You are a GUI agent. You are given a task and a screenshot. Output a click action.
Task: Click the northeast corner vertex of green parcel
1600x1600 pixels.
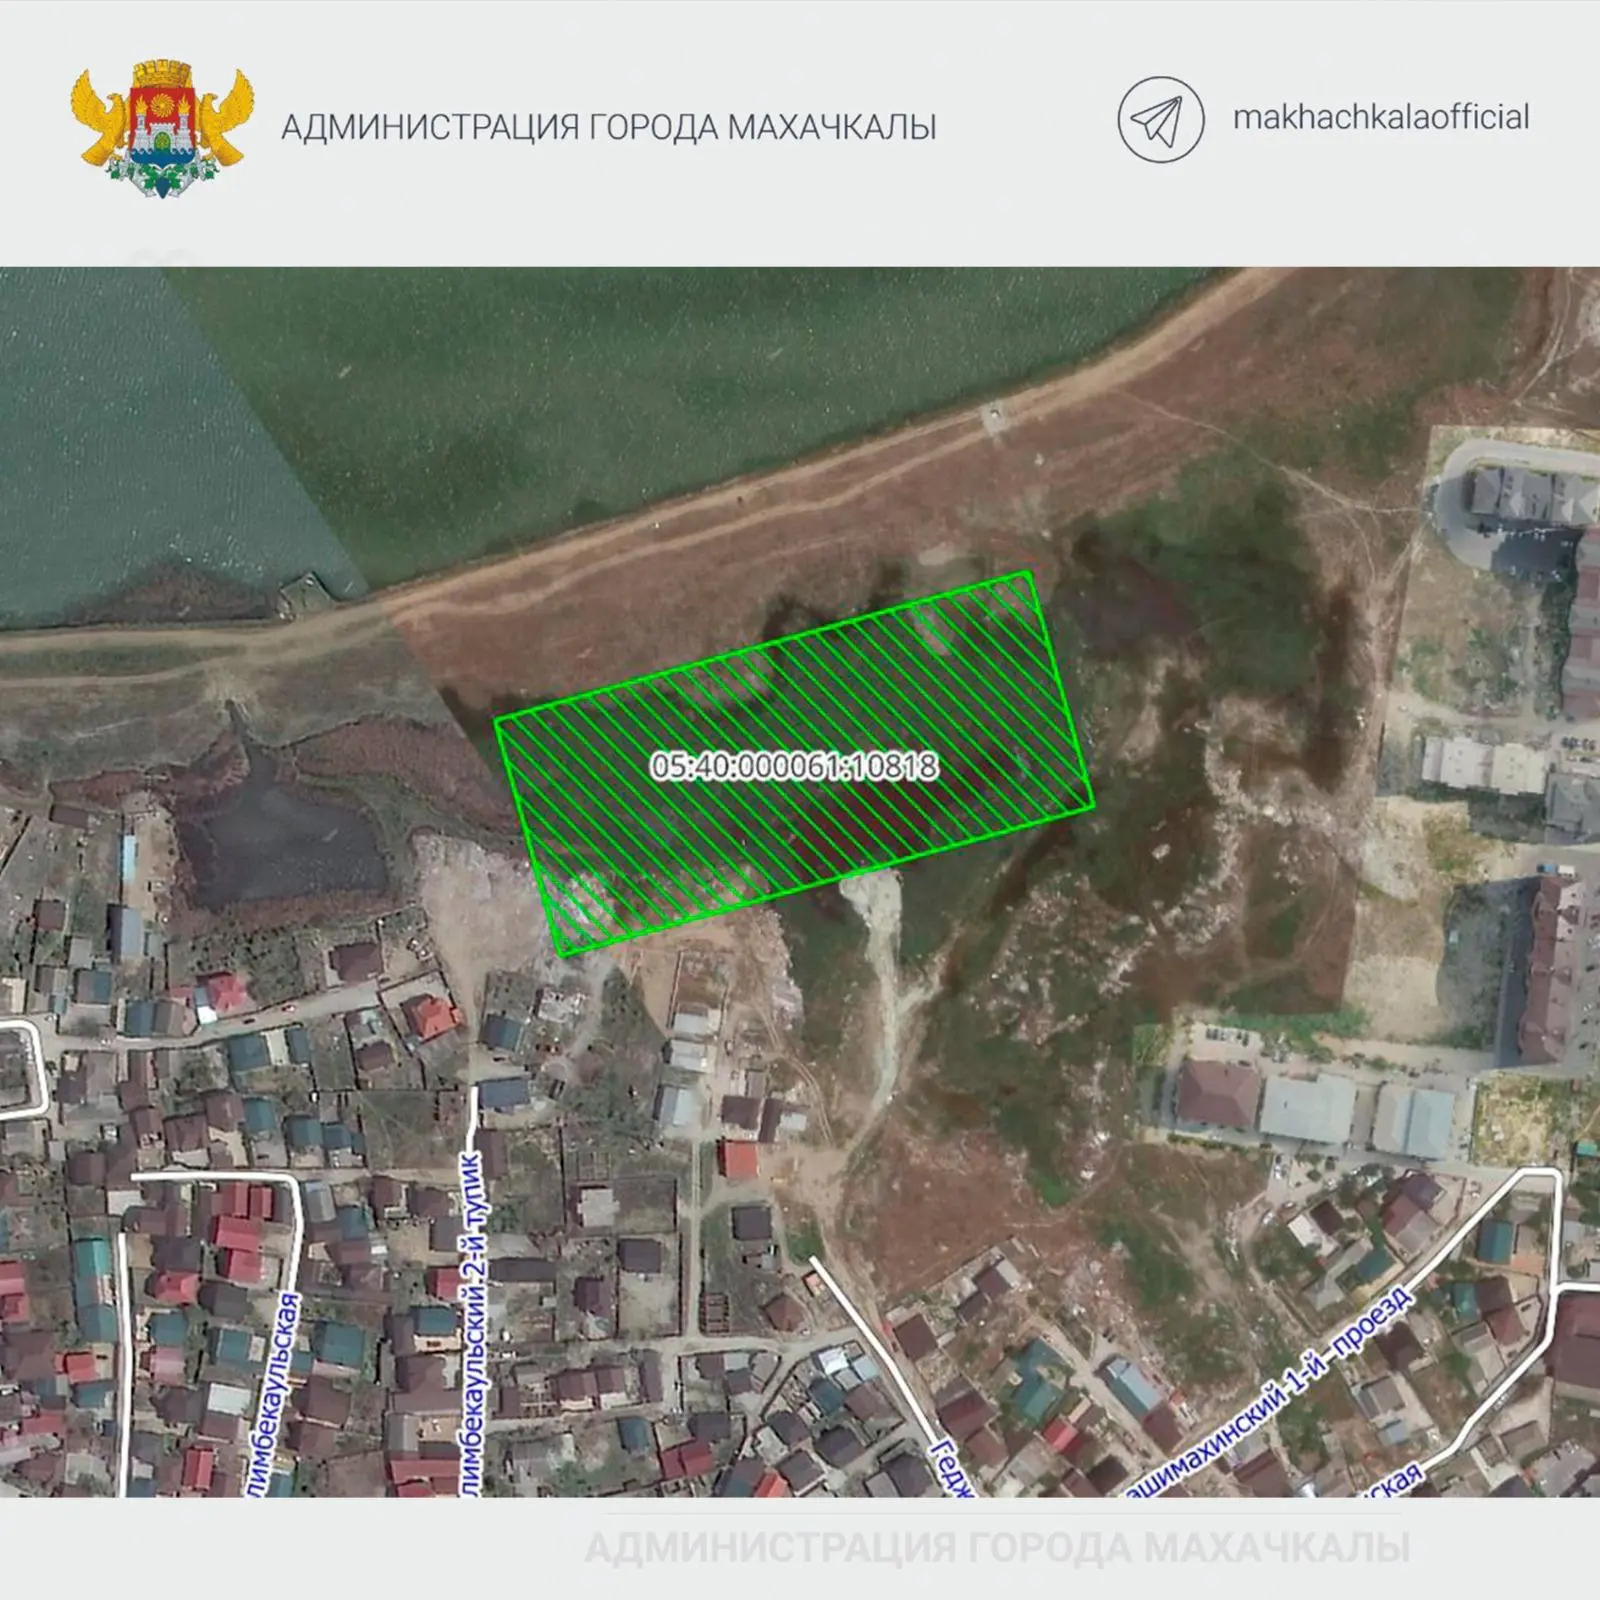coord(1028,573)
